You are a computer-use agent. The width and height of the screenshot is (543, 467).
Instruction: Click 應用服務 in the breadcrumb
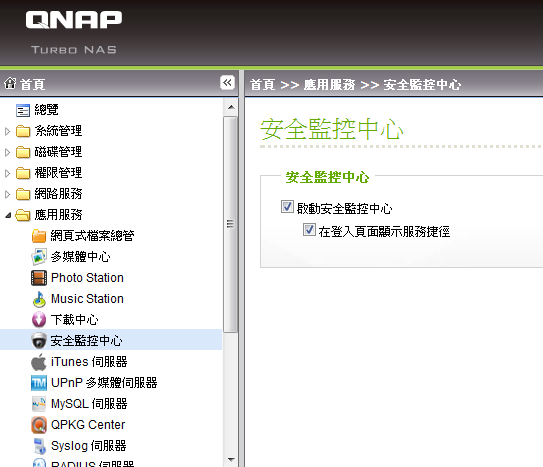click(x=329, y=85)
